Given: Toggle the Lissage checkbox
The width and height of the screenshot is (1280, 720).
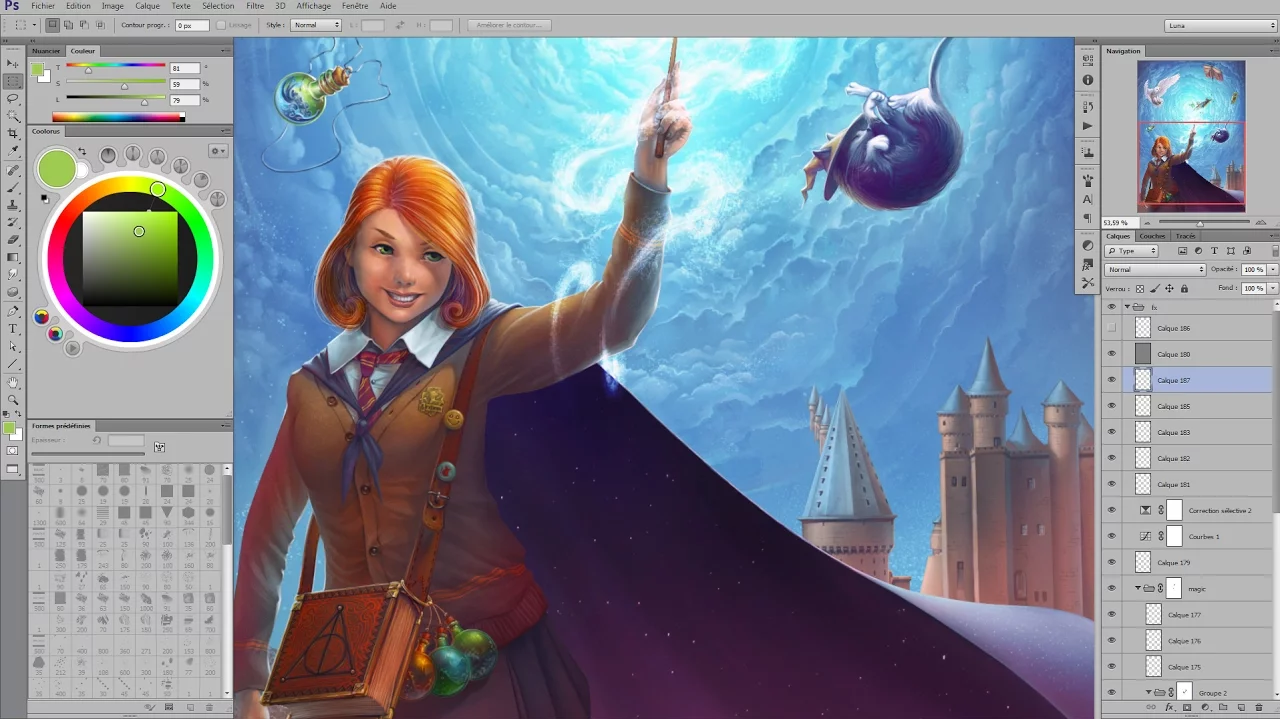Looking at the screenshot, I should pos(221,25).
